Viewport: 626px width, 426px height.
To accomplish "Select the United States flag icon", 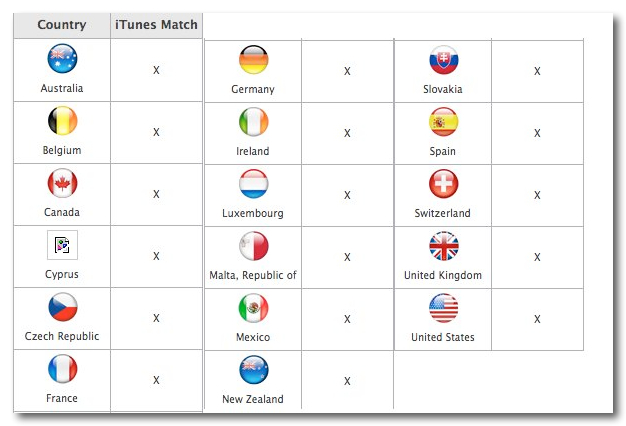I will (x=444, y=308).
